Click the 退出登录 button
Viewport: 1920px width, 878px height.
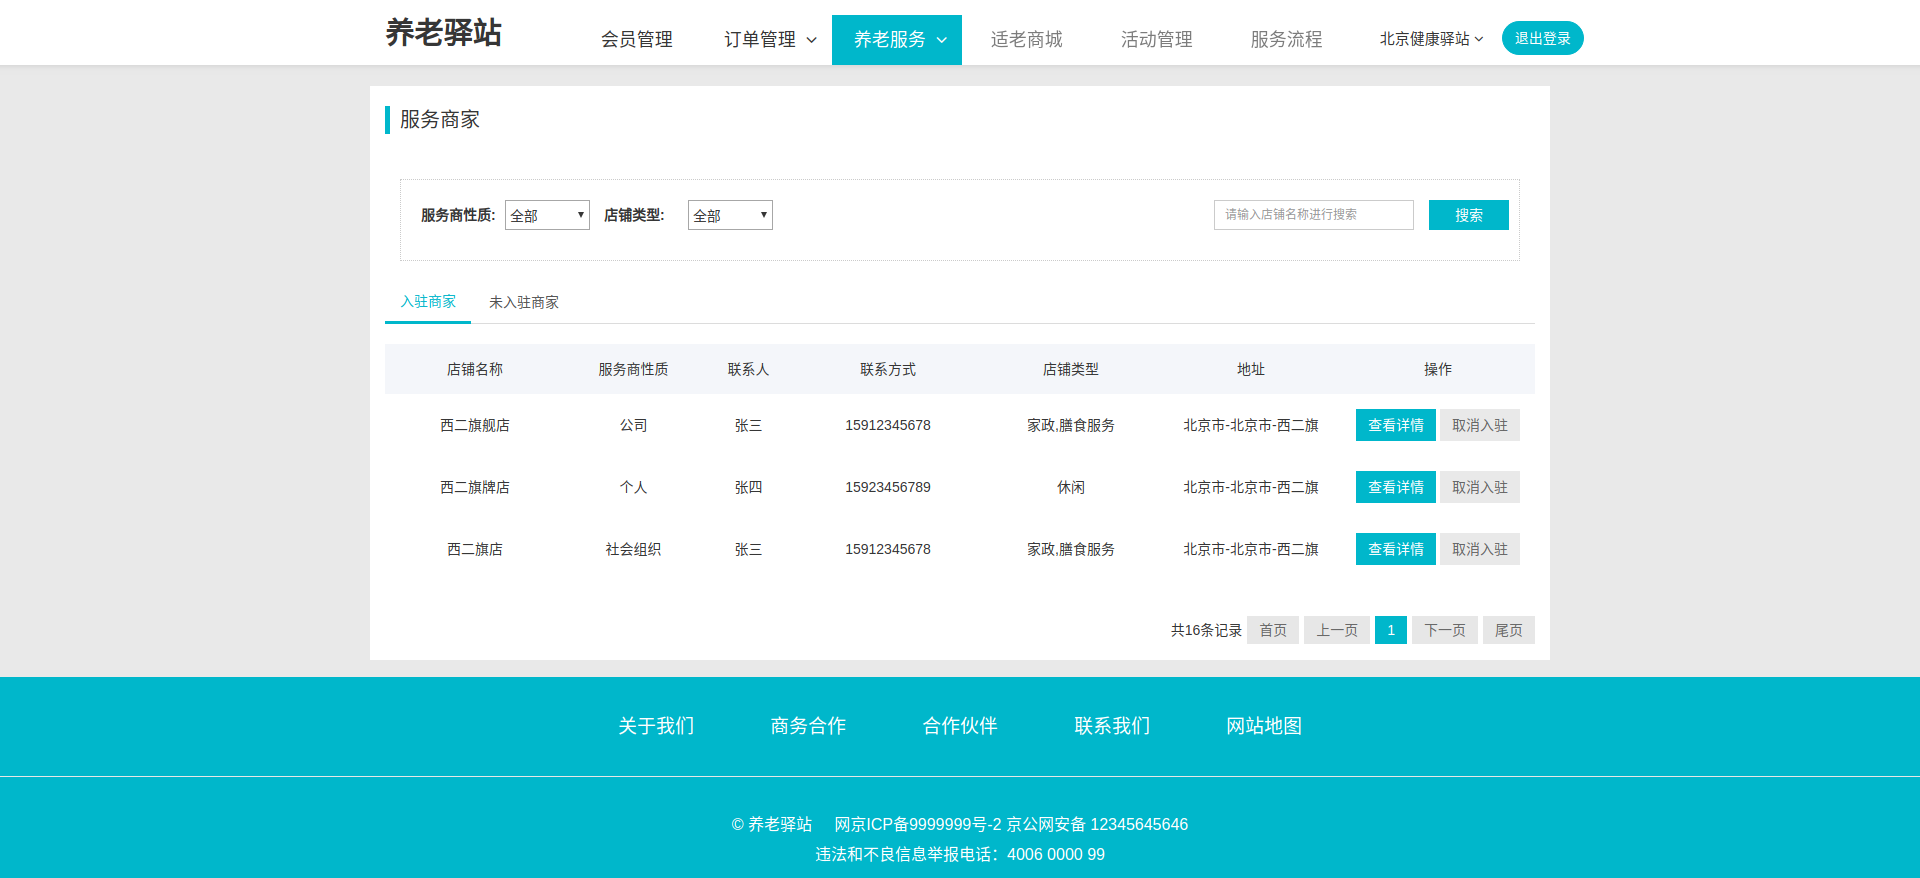tap(1542, 38)
